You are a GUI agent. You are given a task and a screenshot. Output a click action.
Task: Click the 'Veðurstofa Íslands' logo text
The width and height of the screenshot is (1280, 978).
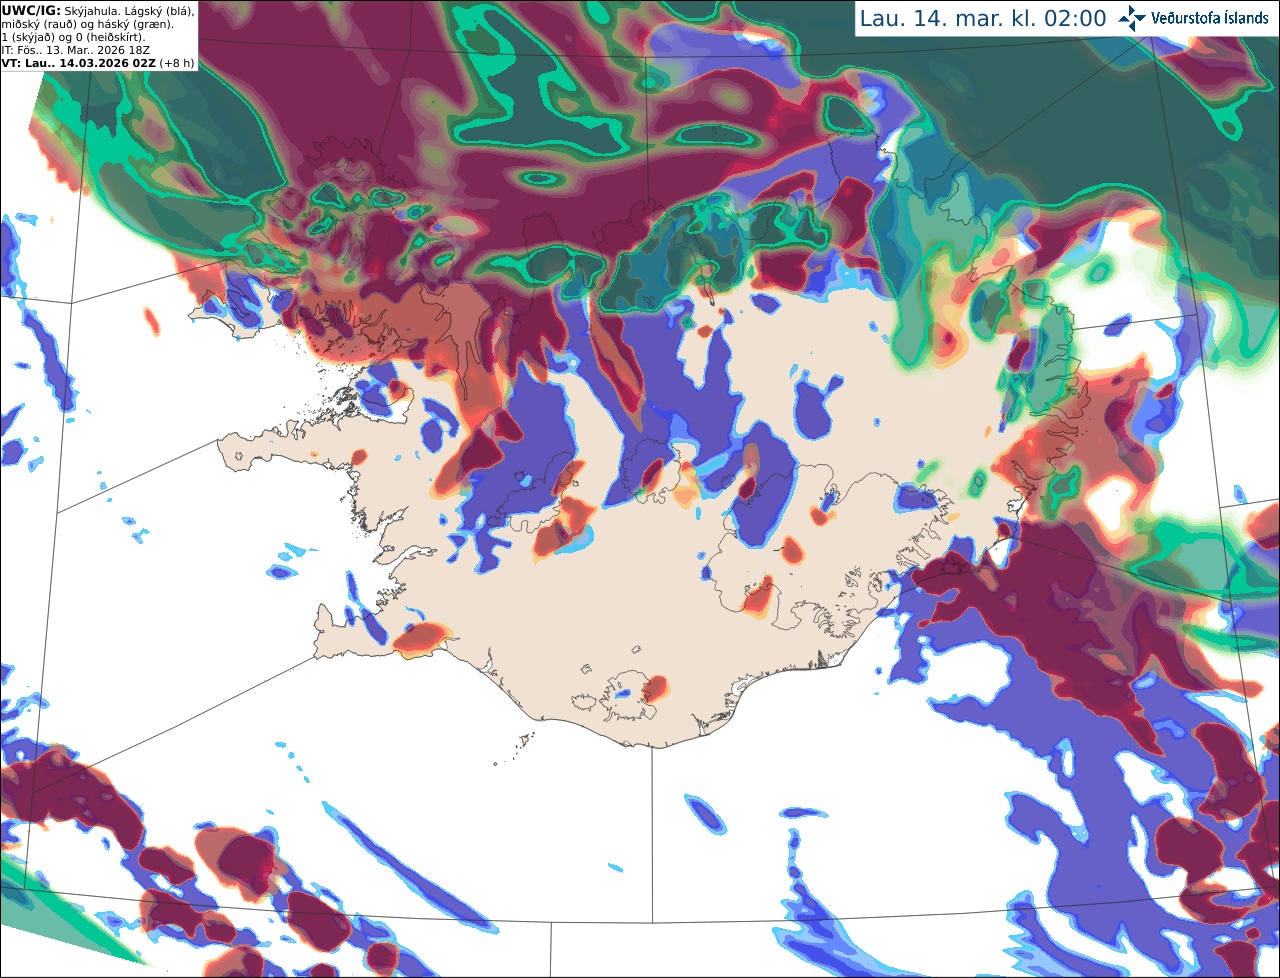tap(1210, 18)
